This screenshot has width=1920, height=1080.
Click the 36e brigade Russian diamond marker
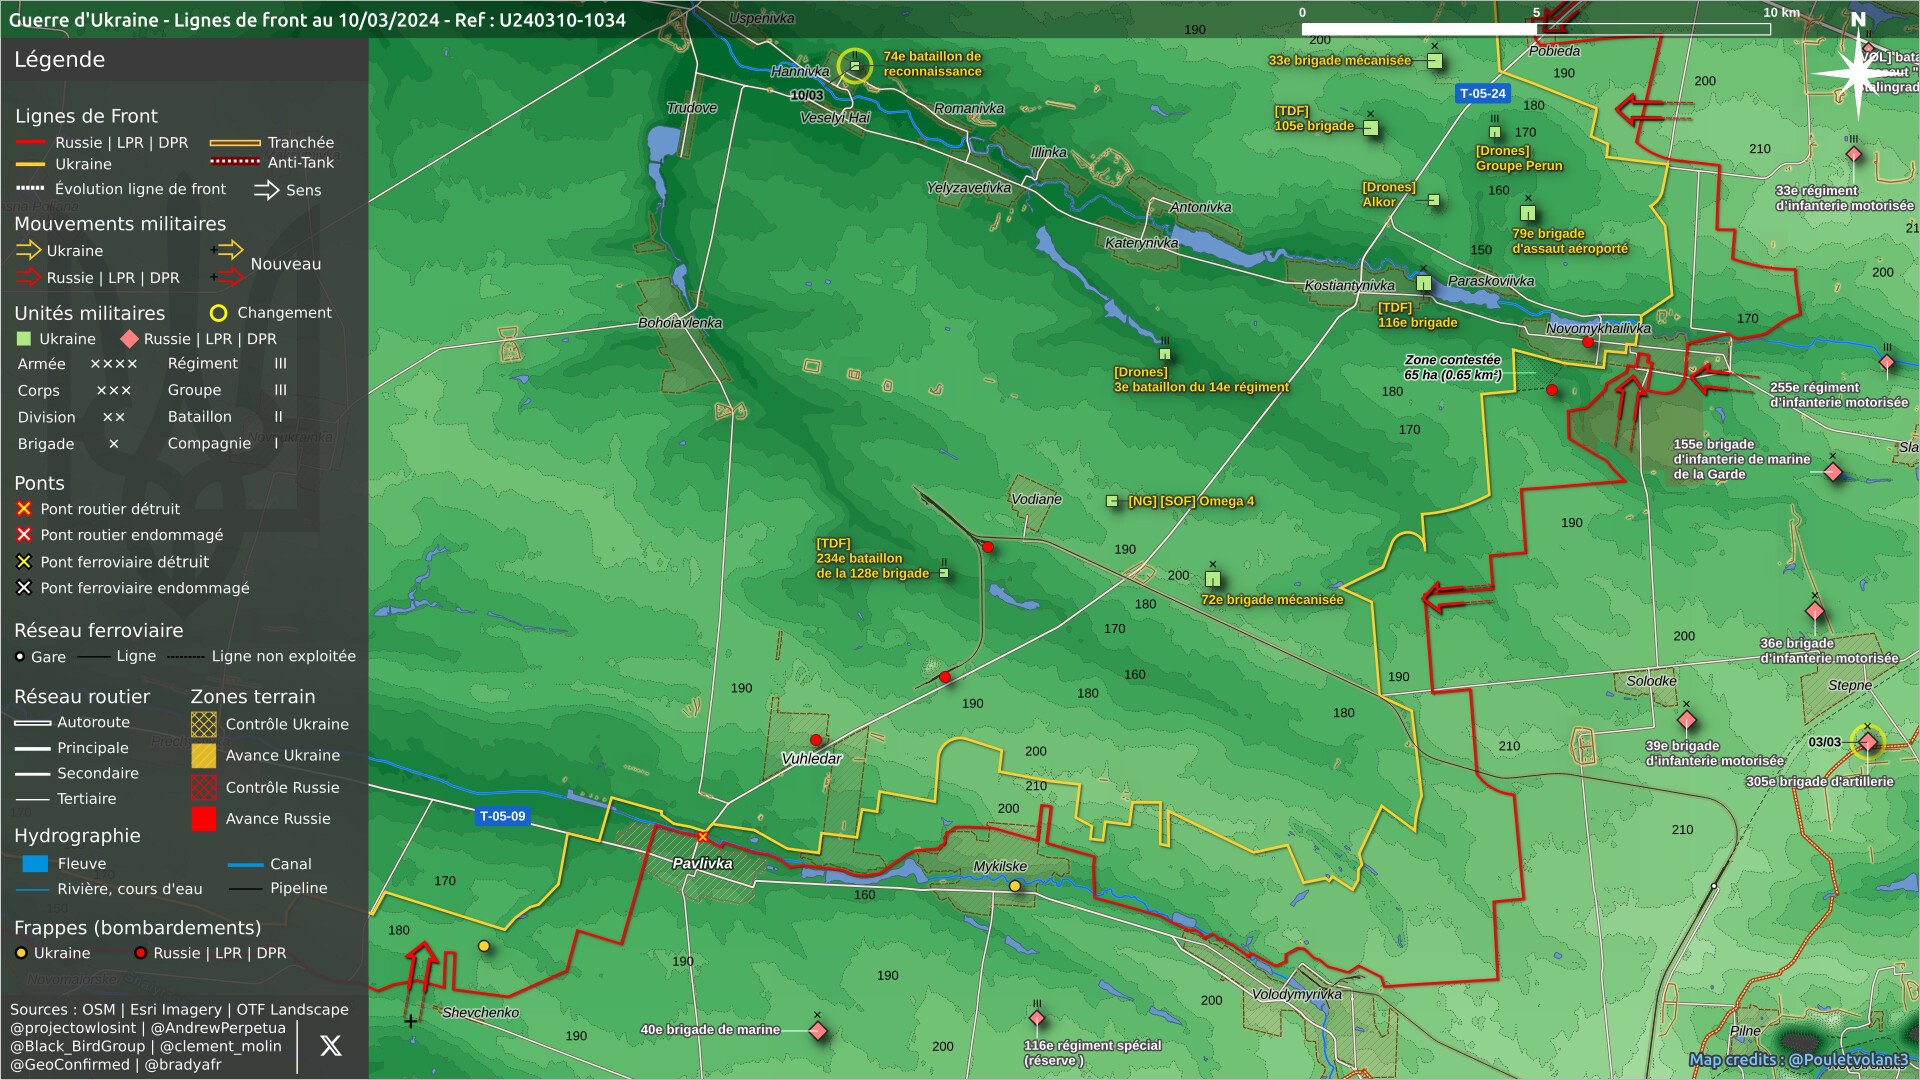(x=1815, y=611)
